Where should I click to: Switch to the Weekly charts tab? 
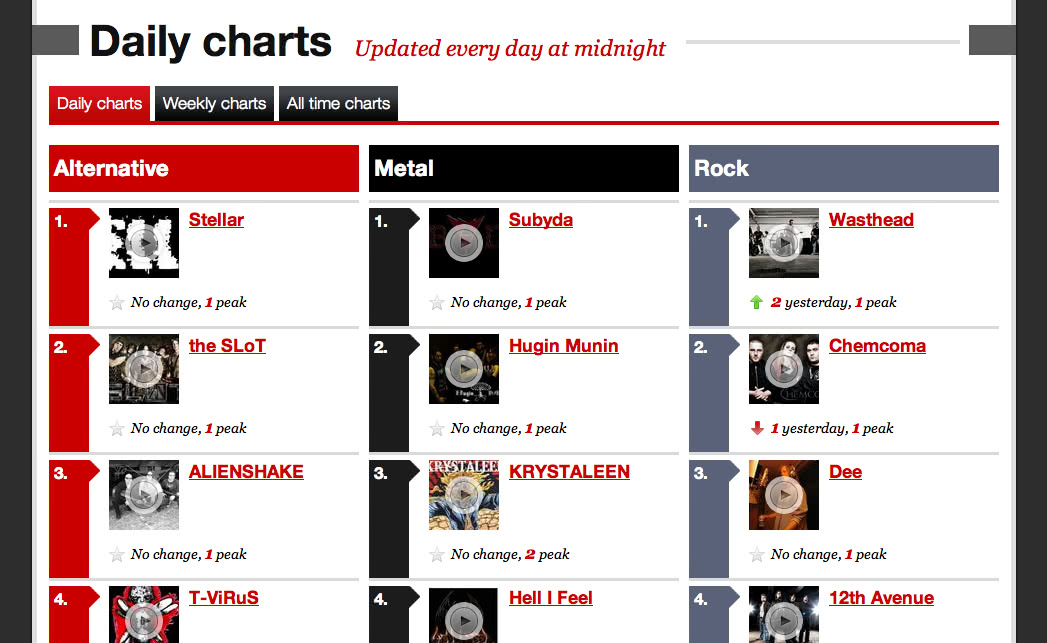click(x=214, y=103)
